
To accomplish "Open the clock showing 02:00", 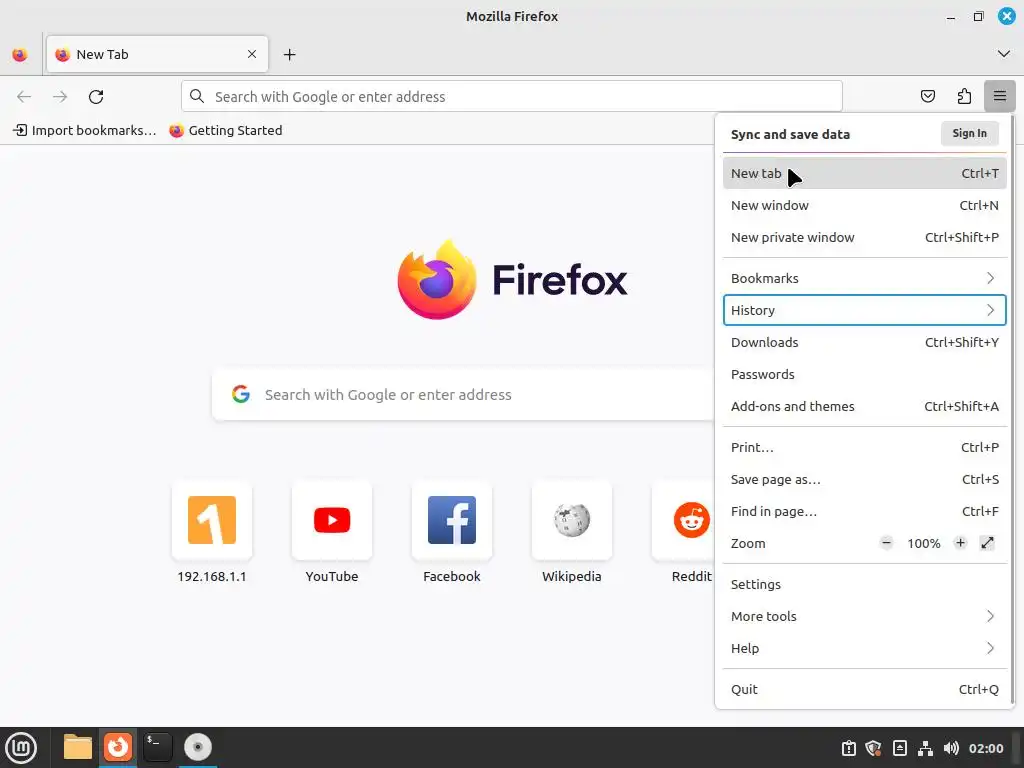I will 986,748.
